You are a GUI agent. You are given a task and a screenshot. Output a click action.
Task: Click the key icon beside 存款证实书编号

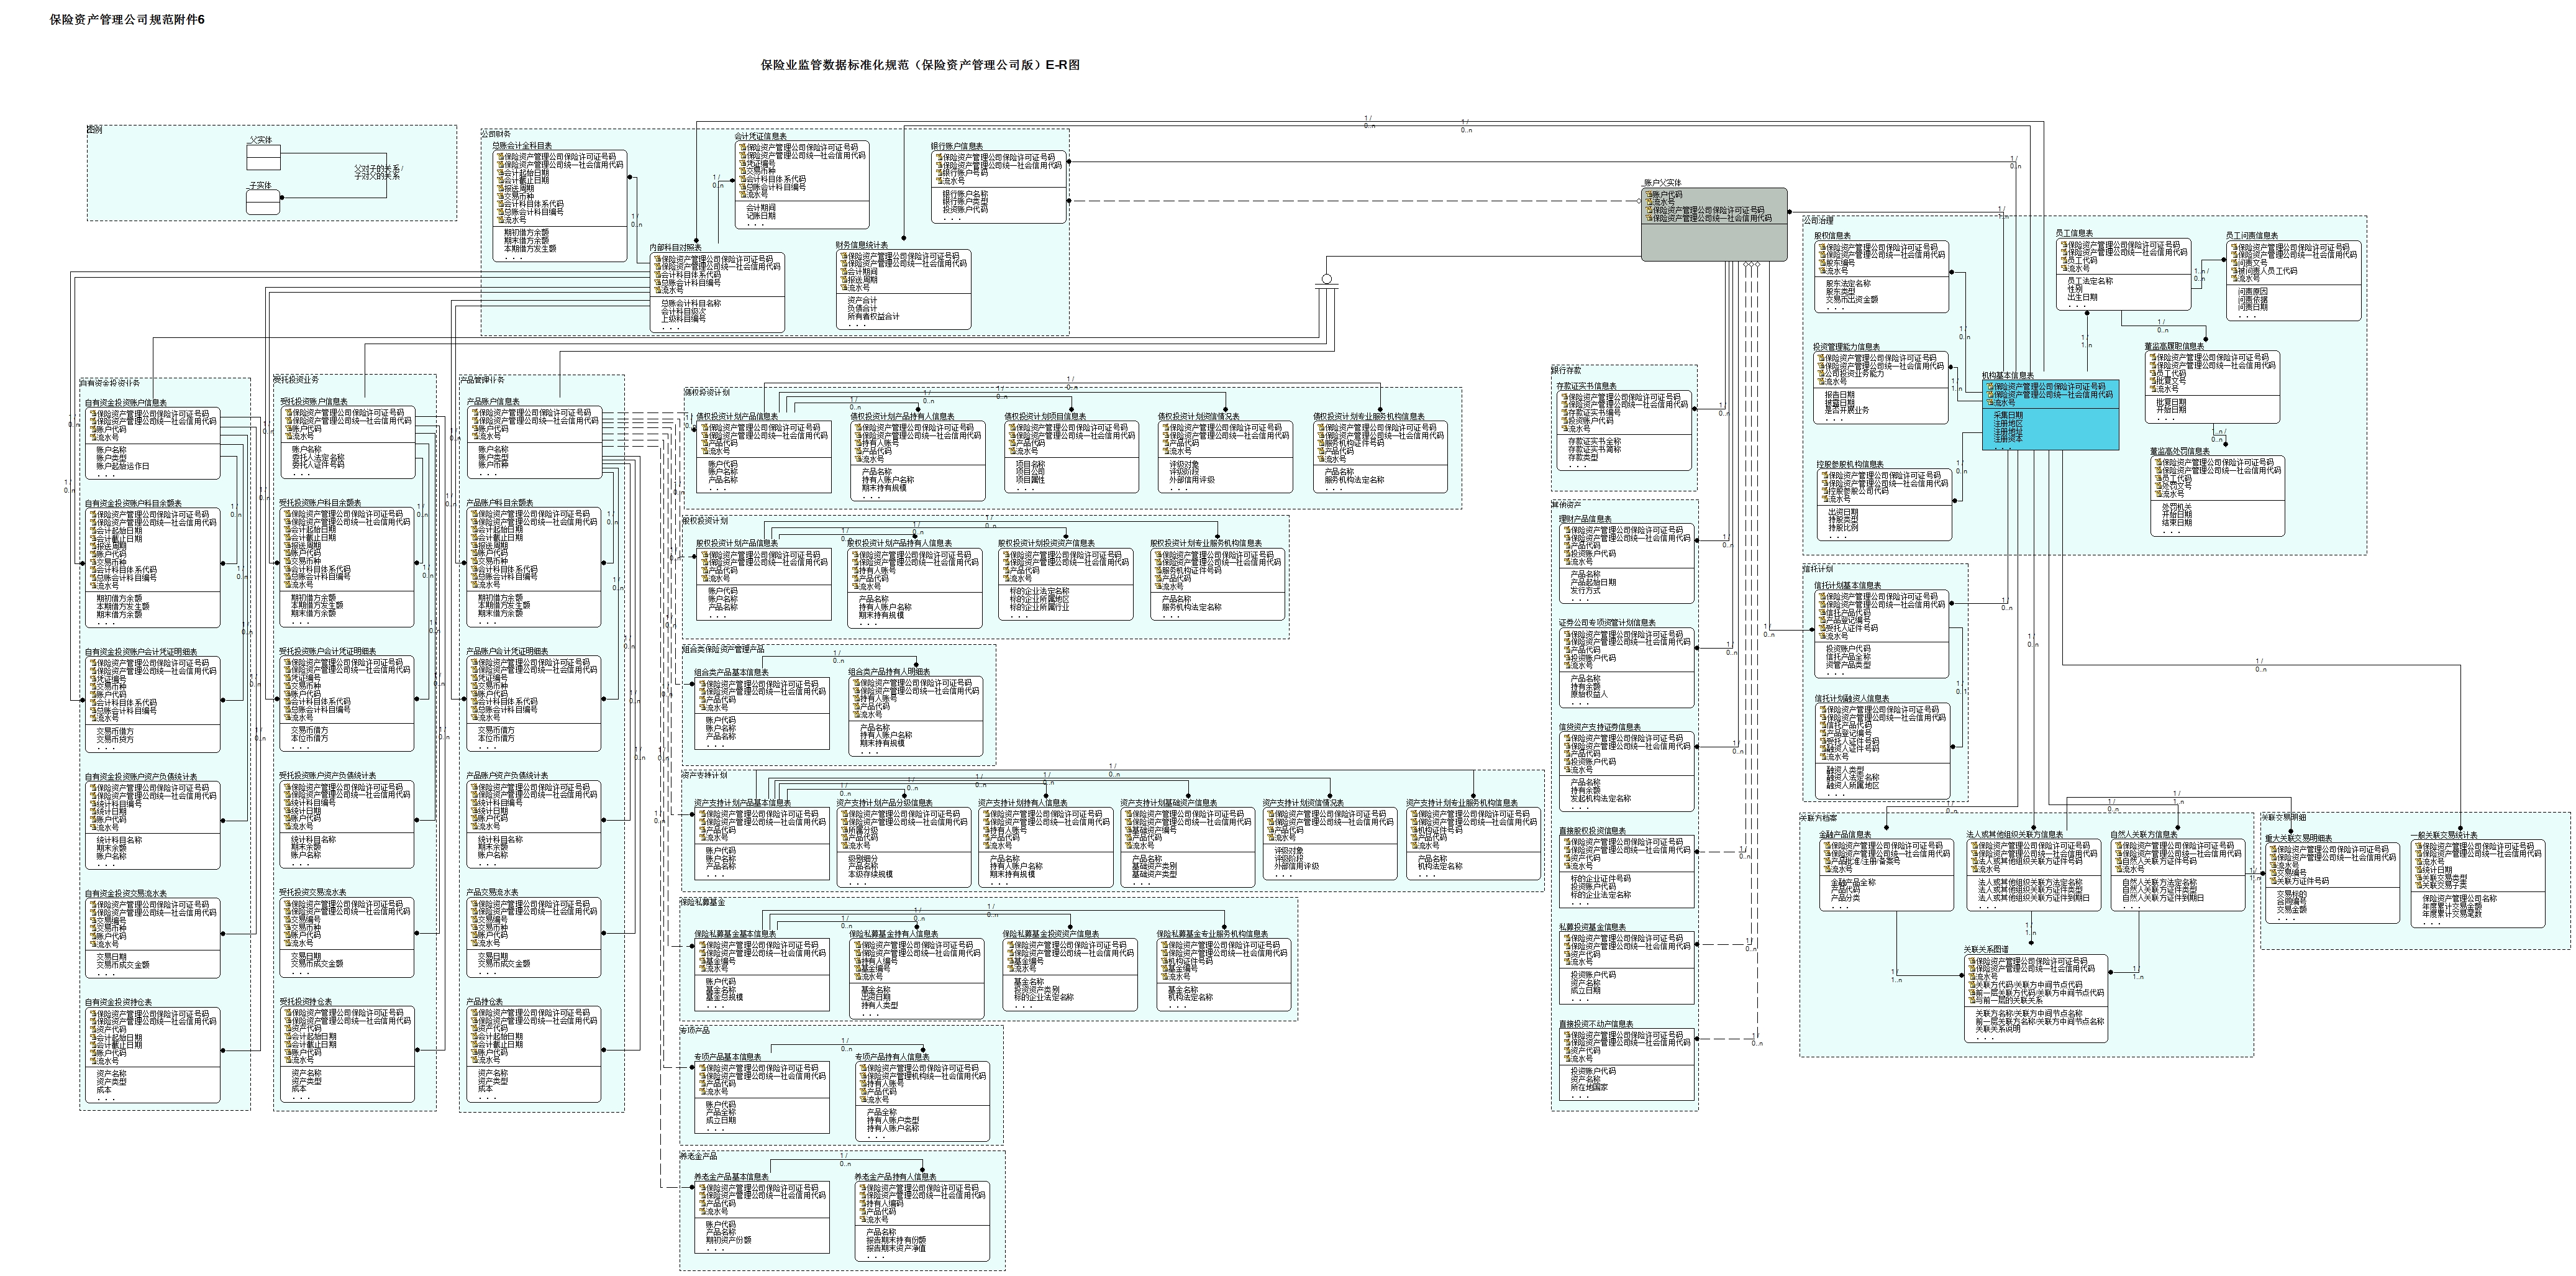coord(1566,413)
